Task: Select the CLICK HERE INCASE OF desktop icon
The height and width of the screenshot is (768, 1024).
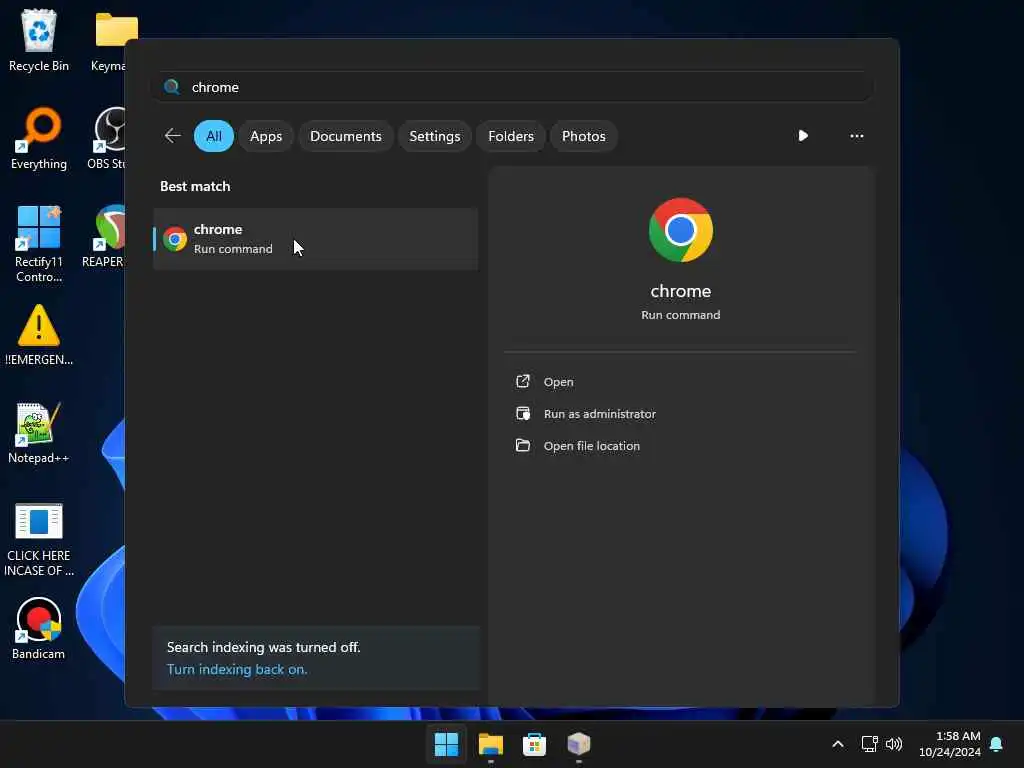Action: [x=39, y=539]
